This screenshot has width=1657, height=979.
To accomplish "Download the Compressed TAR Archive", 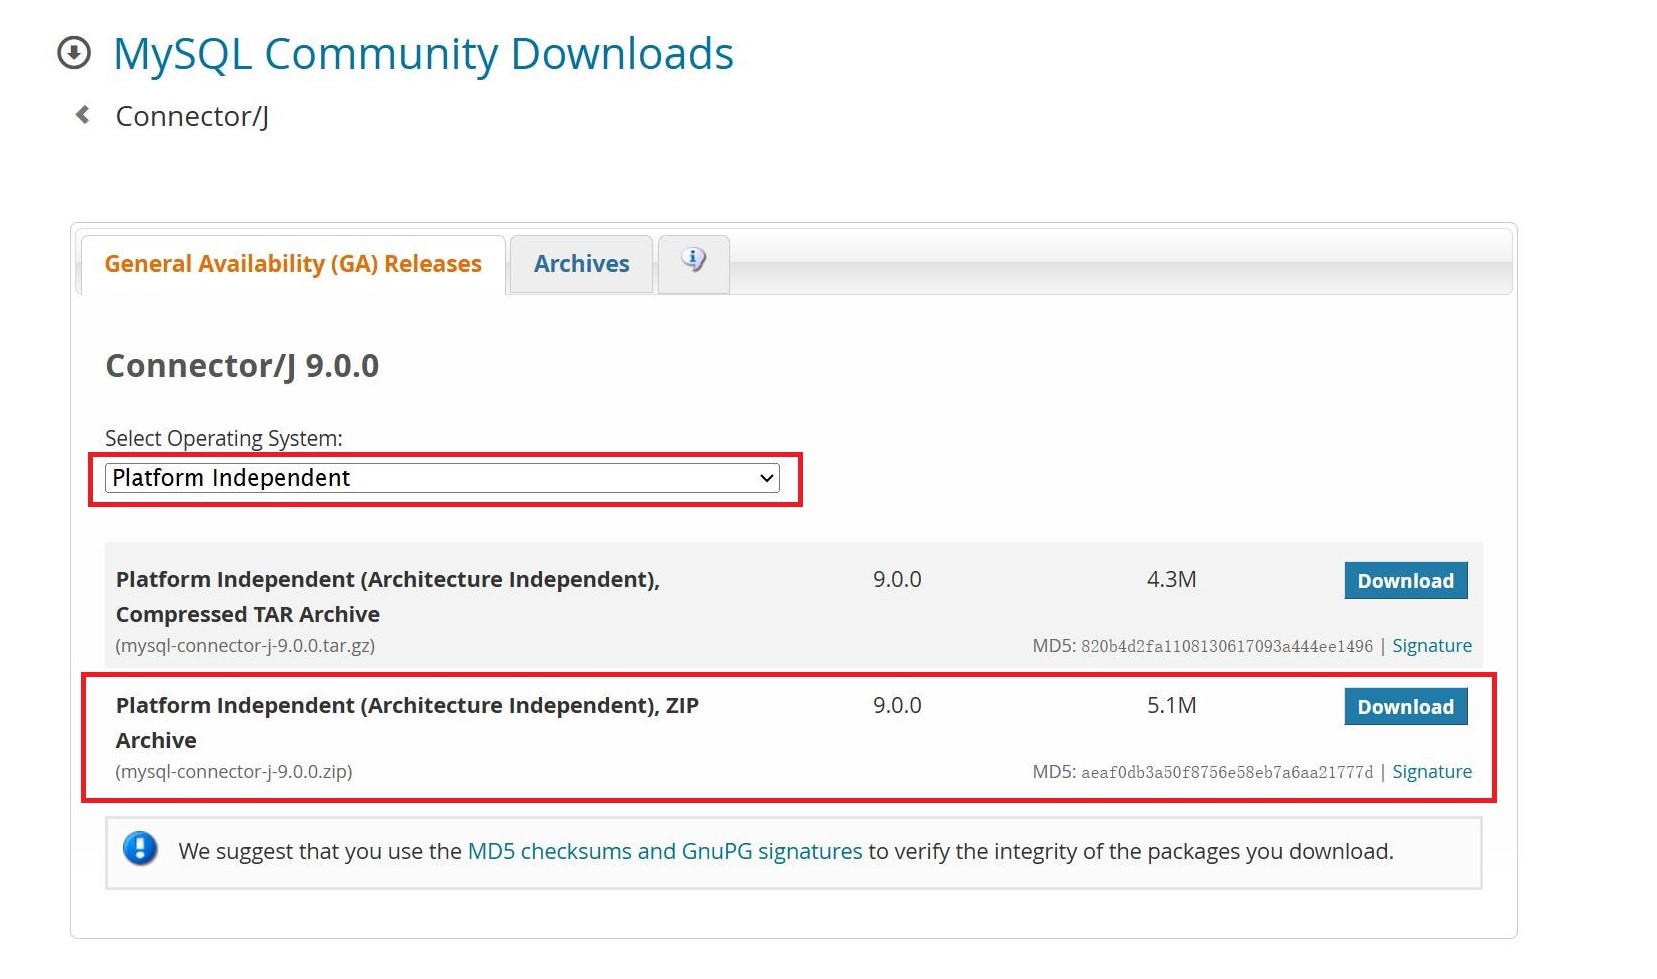I will point(1405,581).
